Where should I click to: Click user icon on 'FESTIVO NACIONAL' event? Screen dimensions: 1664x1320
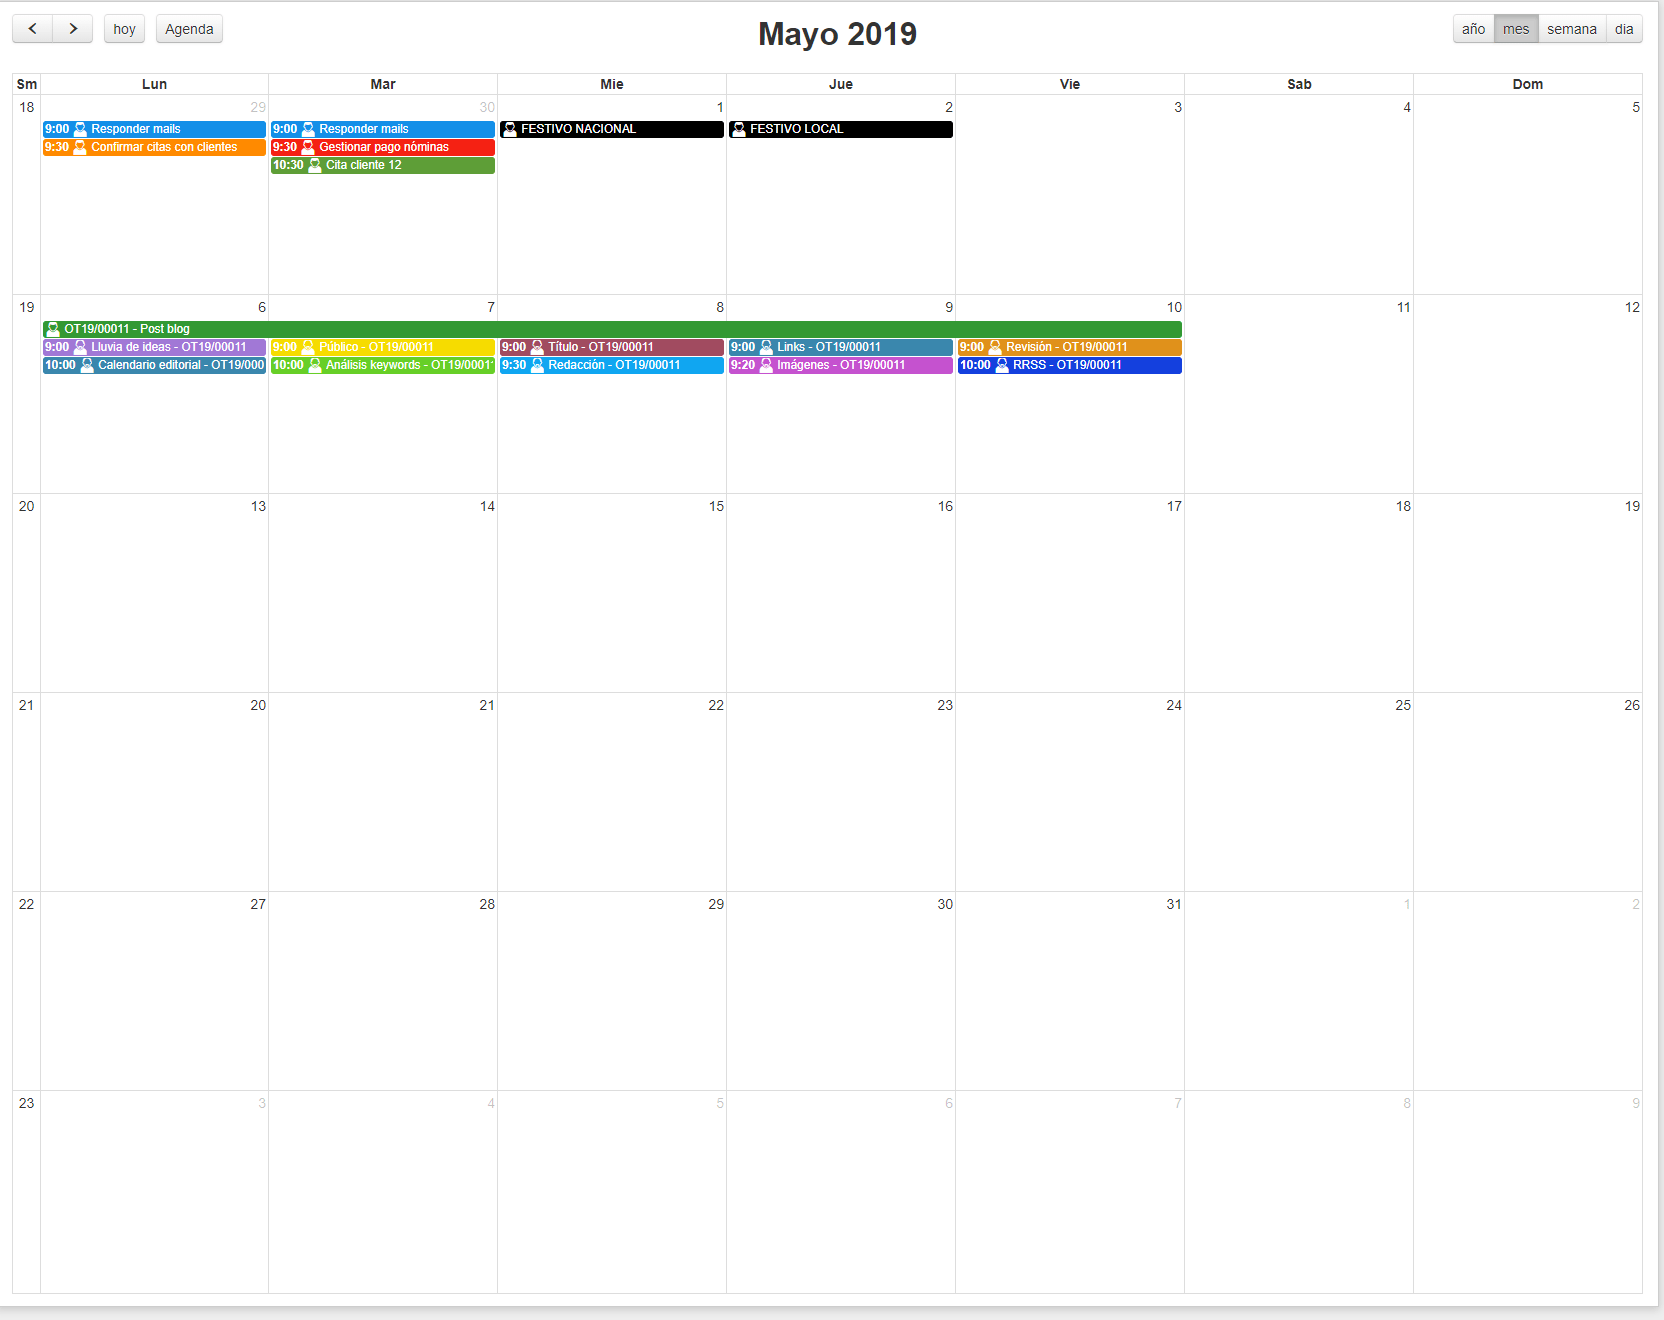(510, 129)
